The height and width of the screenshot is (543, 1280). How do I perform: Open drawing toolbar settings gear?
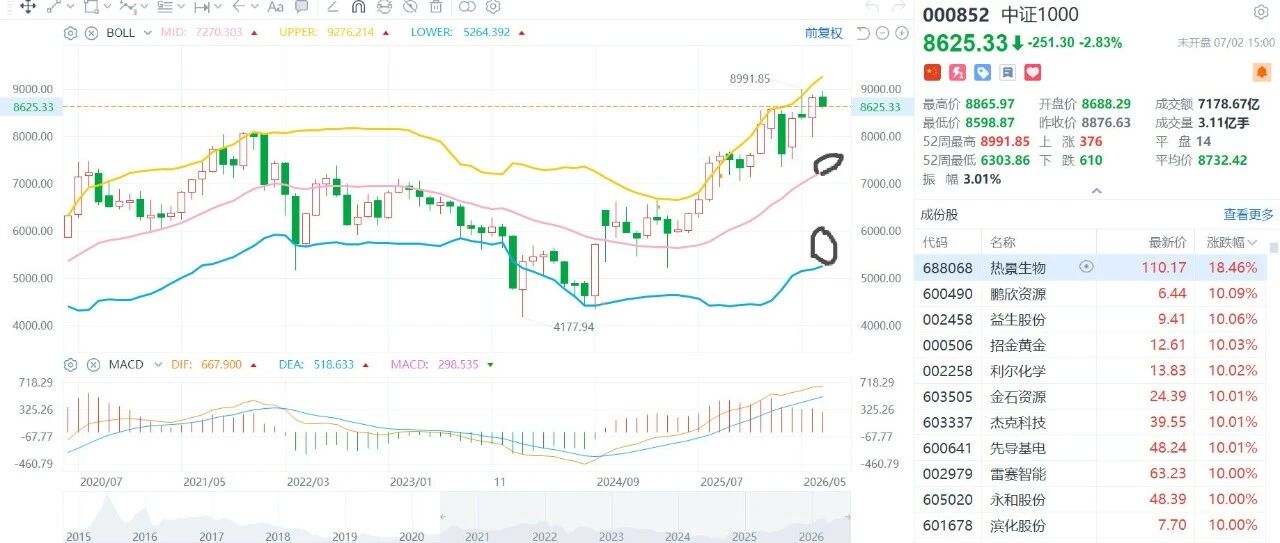pyautogui.click(x=493, y=7)
